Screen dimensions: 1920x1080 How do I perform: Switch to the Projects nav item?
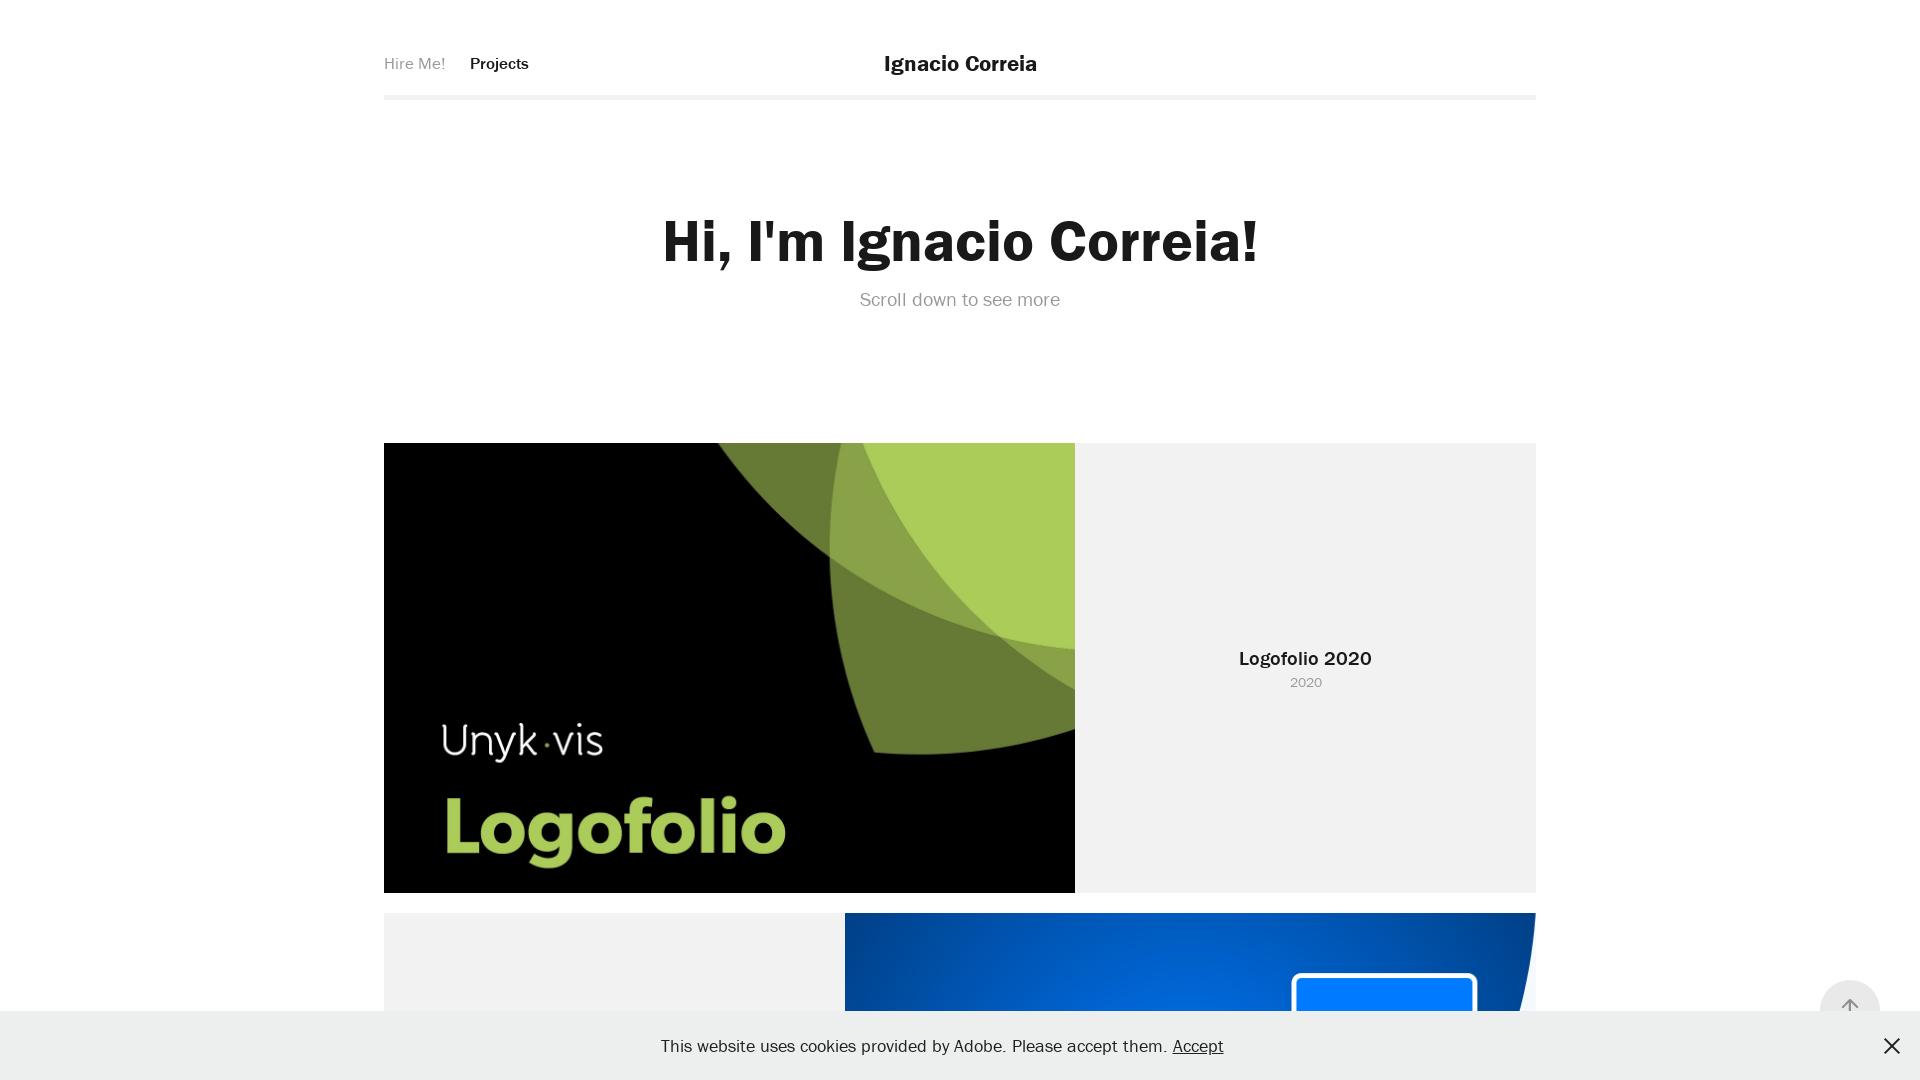point(499,64)
